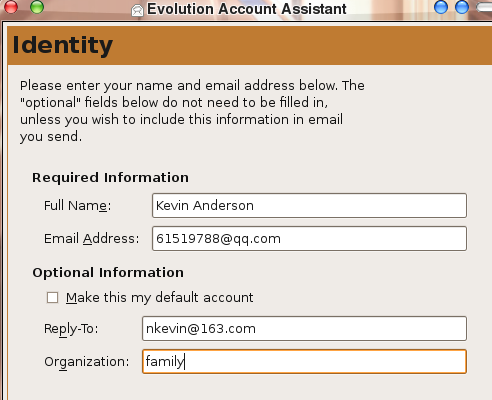Click the Organization field containing family
Viewport: 492px width, 400px height.
[x=304, y=361]
